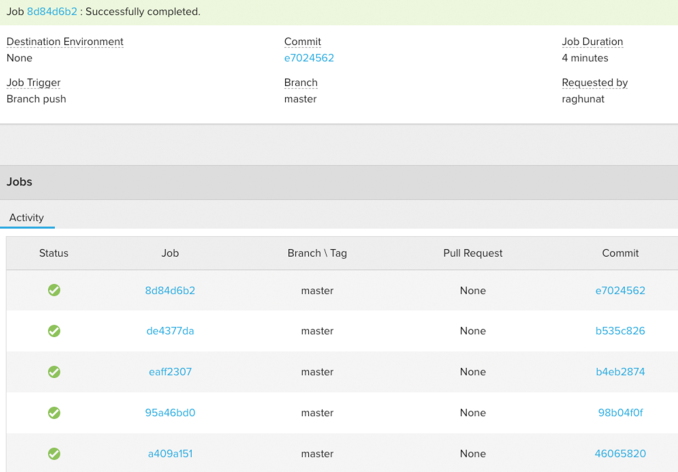Click the Pull Request column header
The width and height of the screenshot is (678, 472).
pyautogui.click(x=472, y=253)
